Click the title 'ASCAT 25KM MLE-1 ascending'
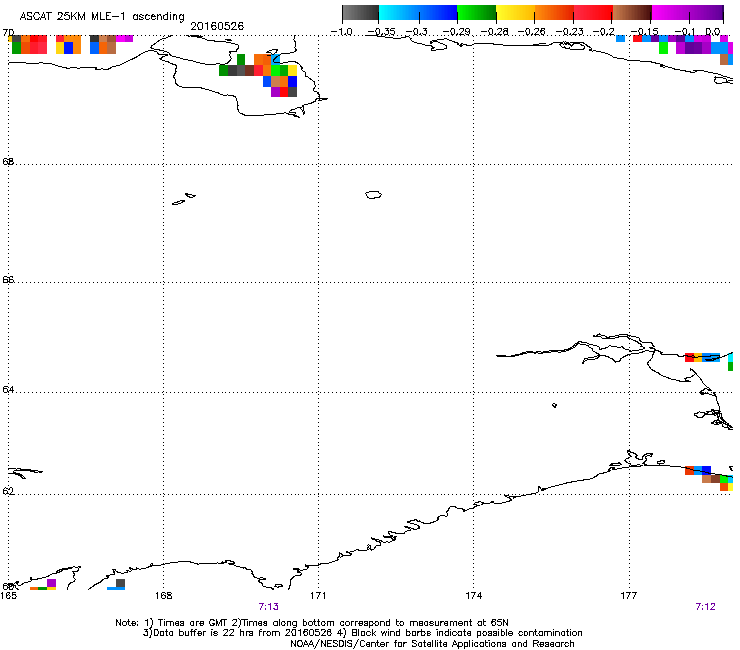740x650 pixels. pos(102,17)
